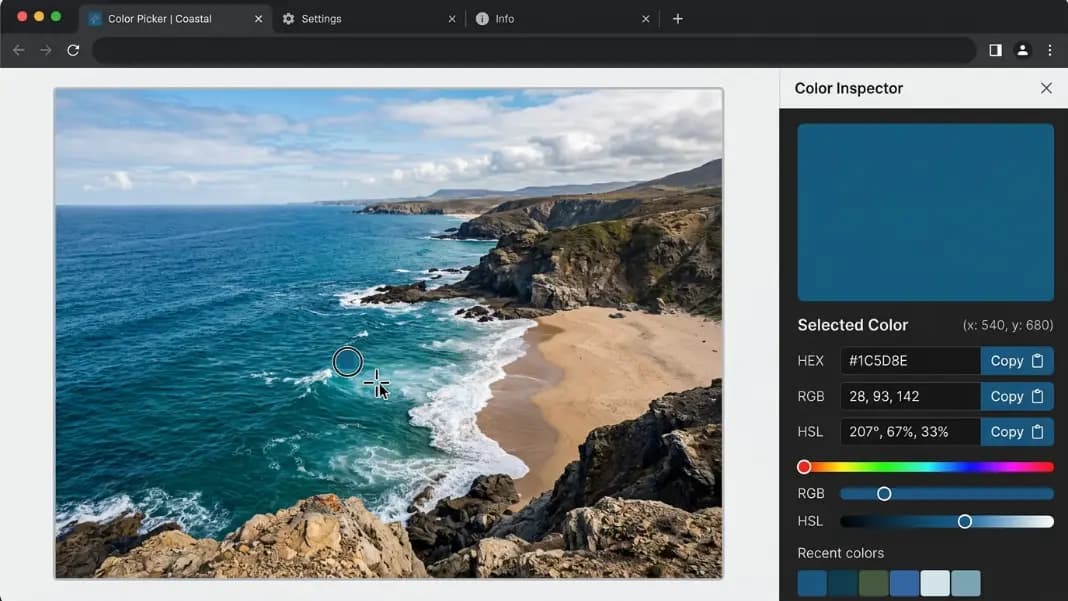Click the Recent colors label

click(841, 553)
